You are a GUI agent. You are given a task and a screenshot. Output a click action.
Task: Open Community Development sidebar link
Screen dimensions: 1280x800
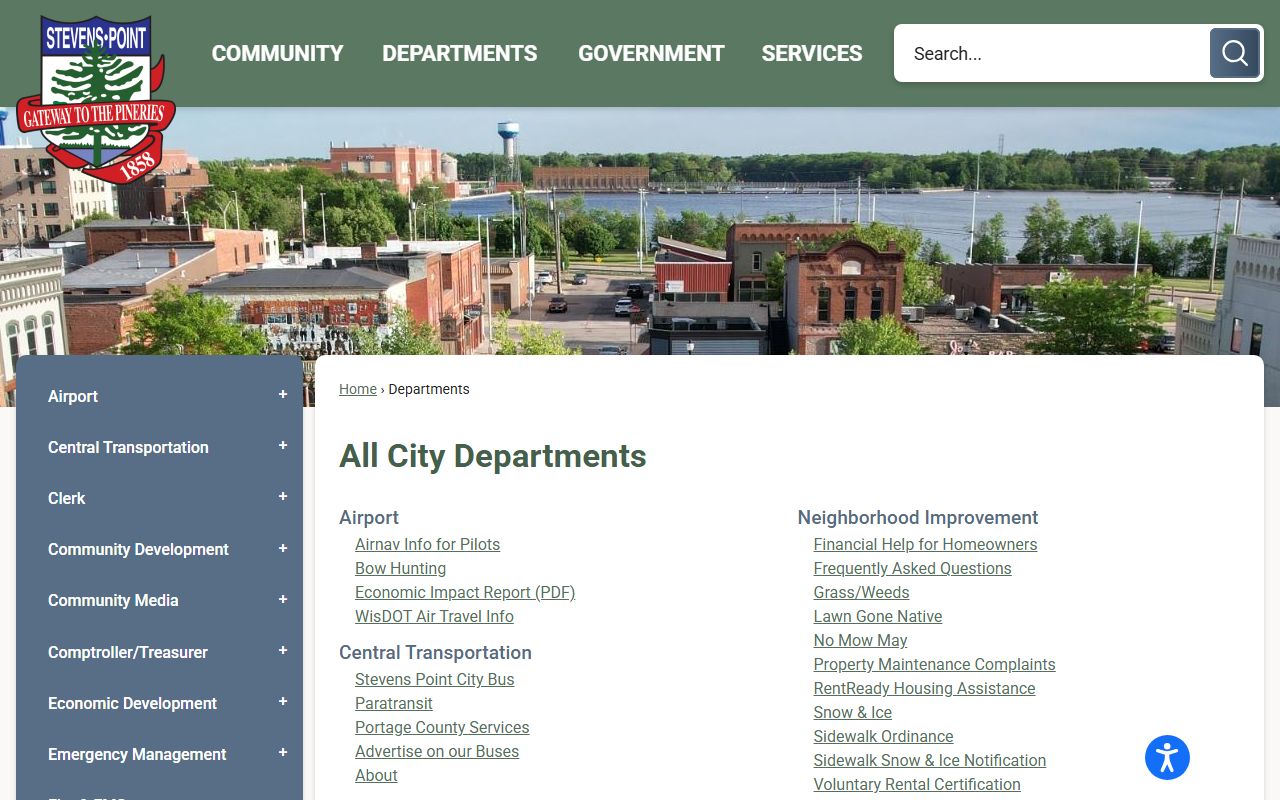[x=138, y=549]
